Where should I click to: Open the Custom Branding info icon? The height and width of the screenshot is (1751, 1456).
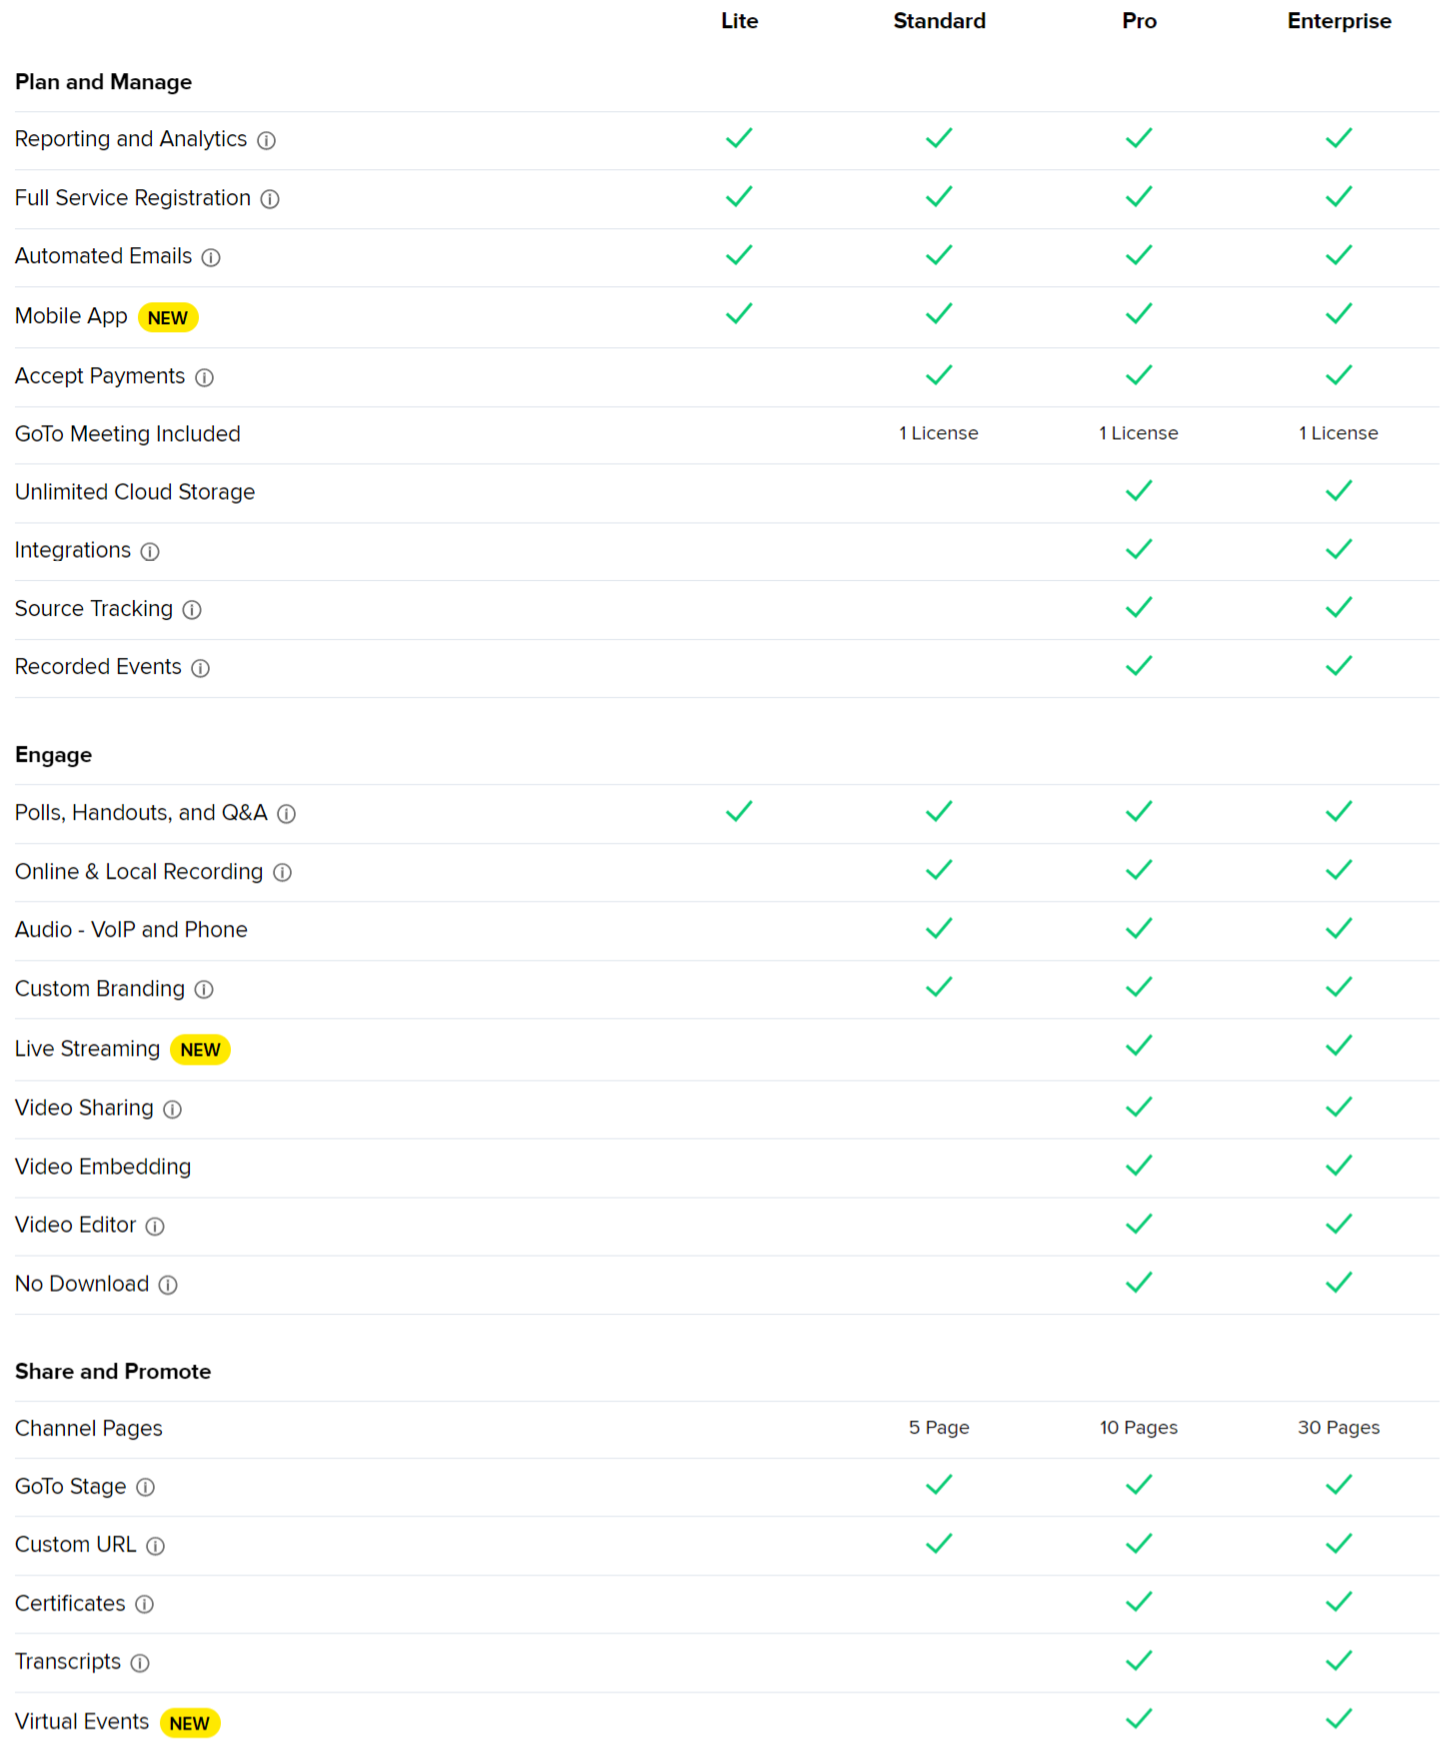click(x=204, y=990)
